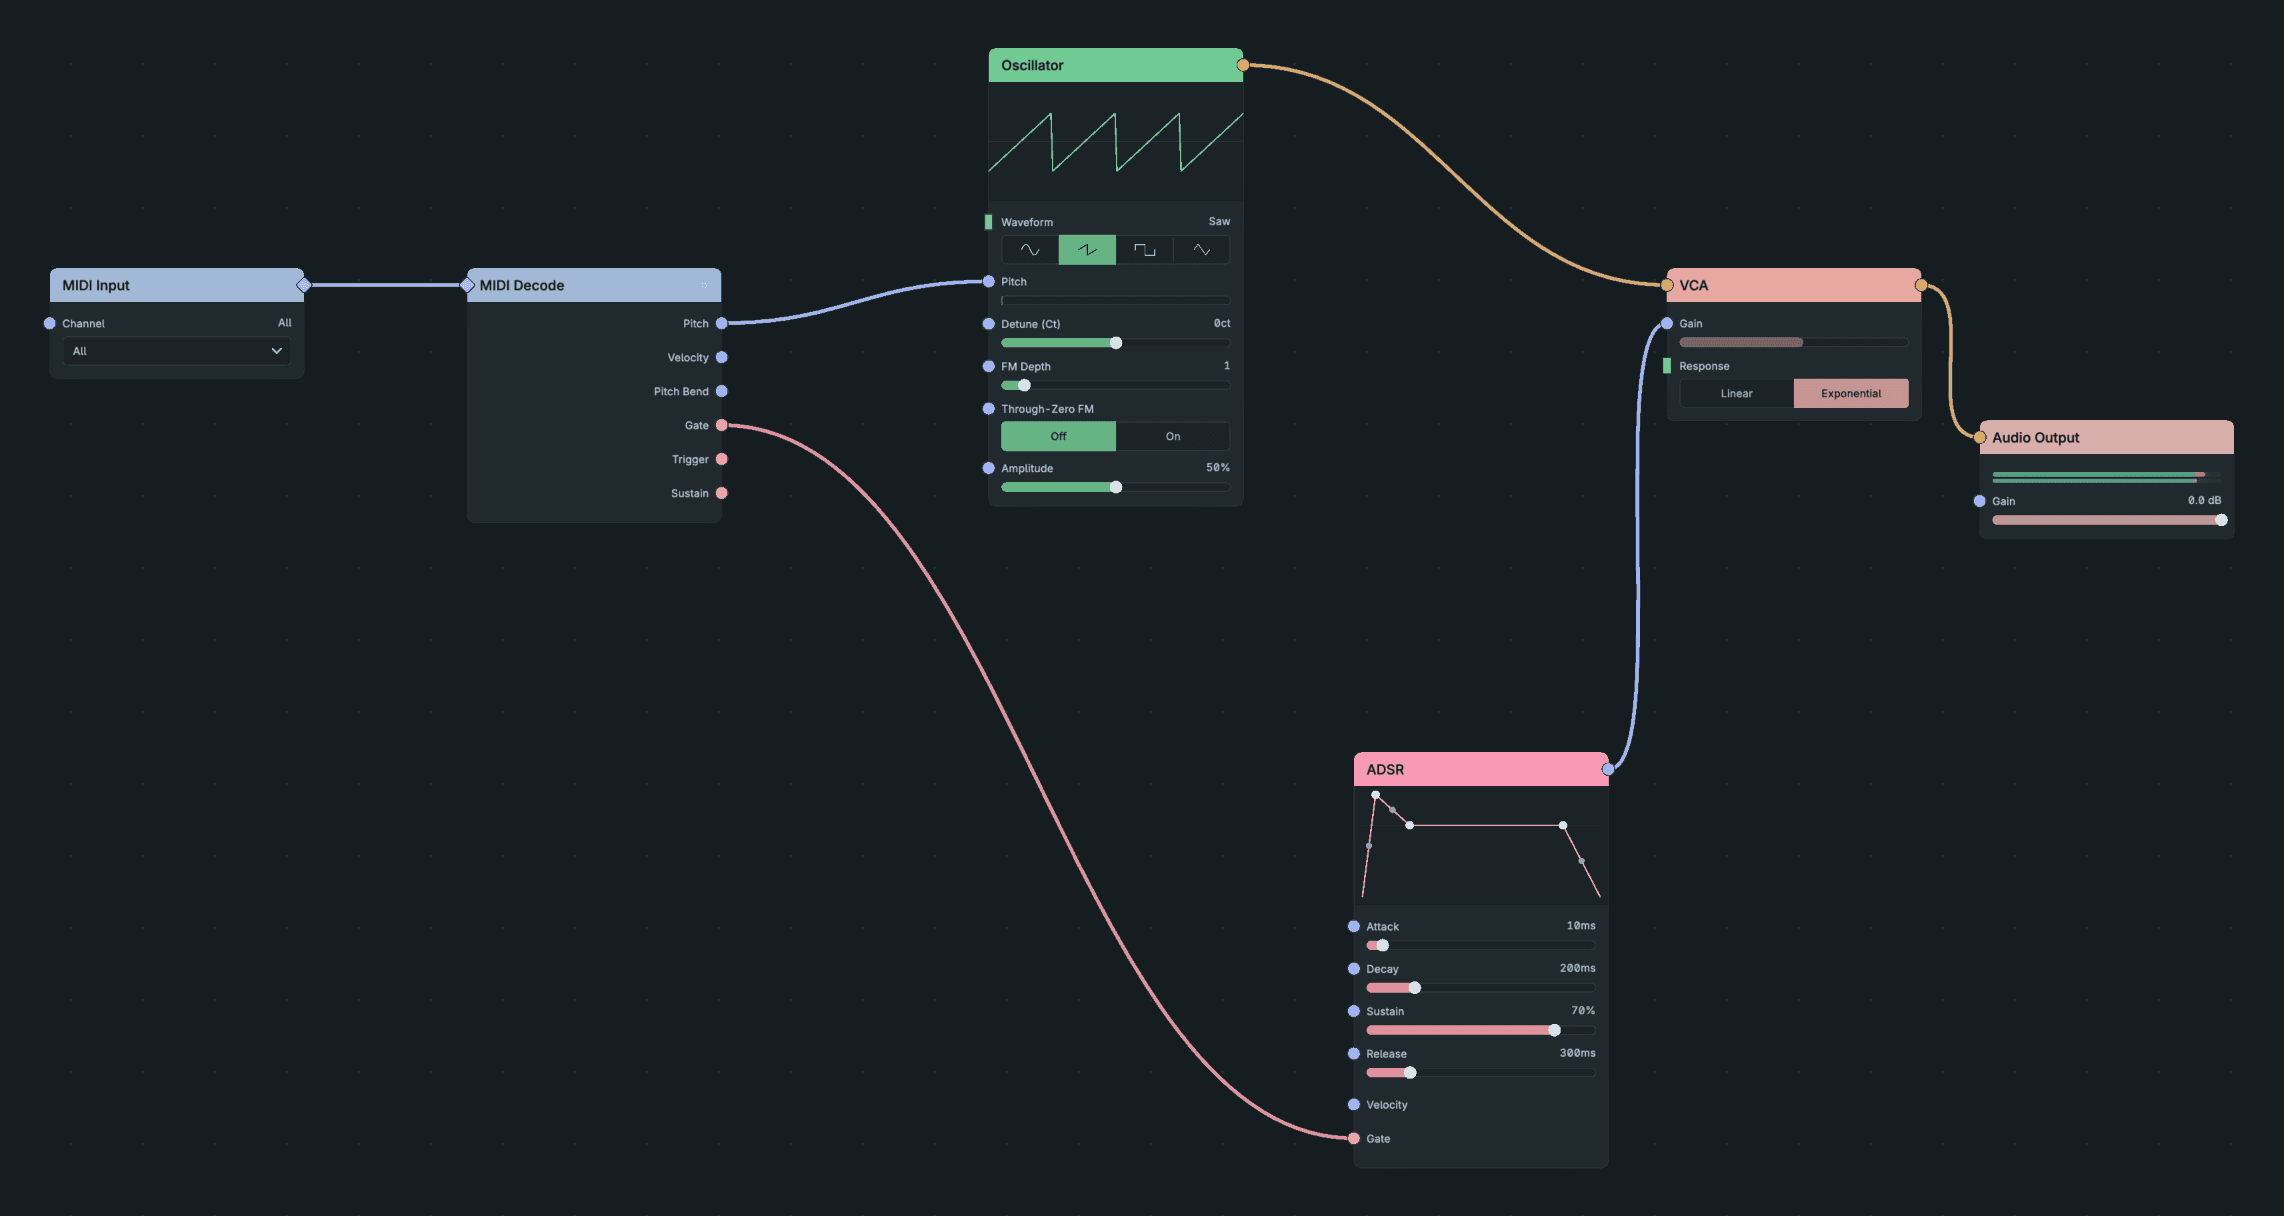Click the ADSR envelope output port
Screen dimensions: 2284x1216
1607,769
